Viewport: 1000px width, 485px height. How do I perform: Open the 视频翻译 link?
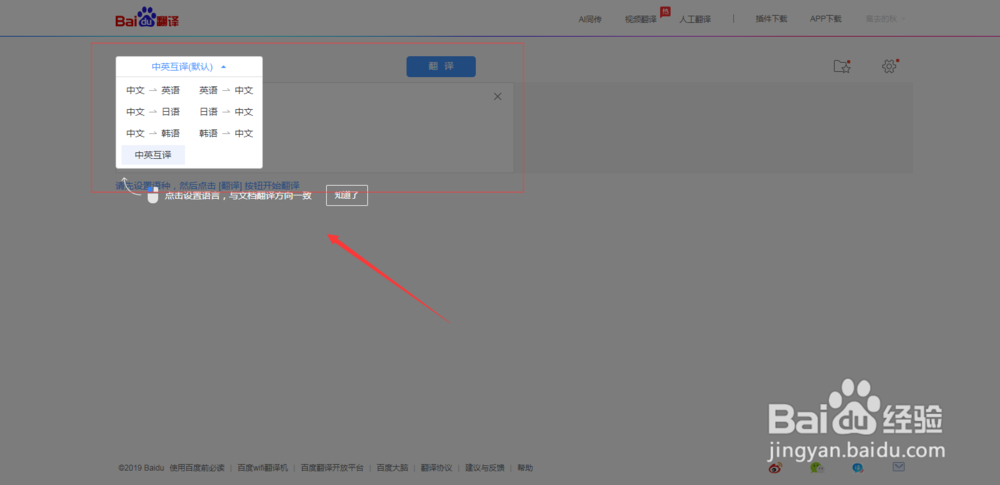pos(641,19)
